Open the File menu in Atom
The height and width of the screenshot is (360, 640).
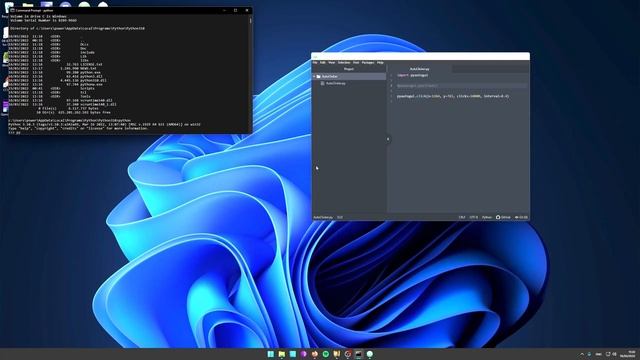315,62
